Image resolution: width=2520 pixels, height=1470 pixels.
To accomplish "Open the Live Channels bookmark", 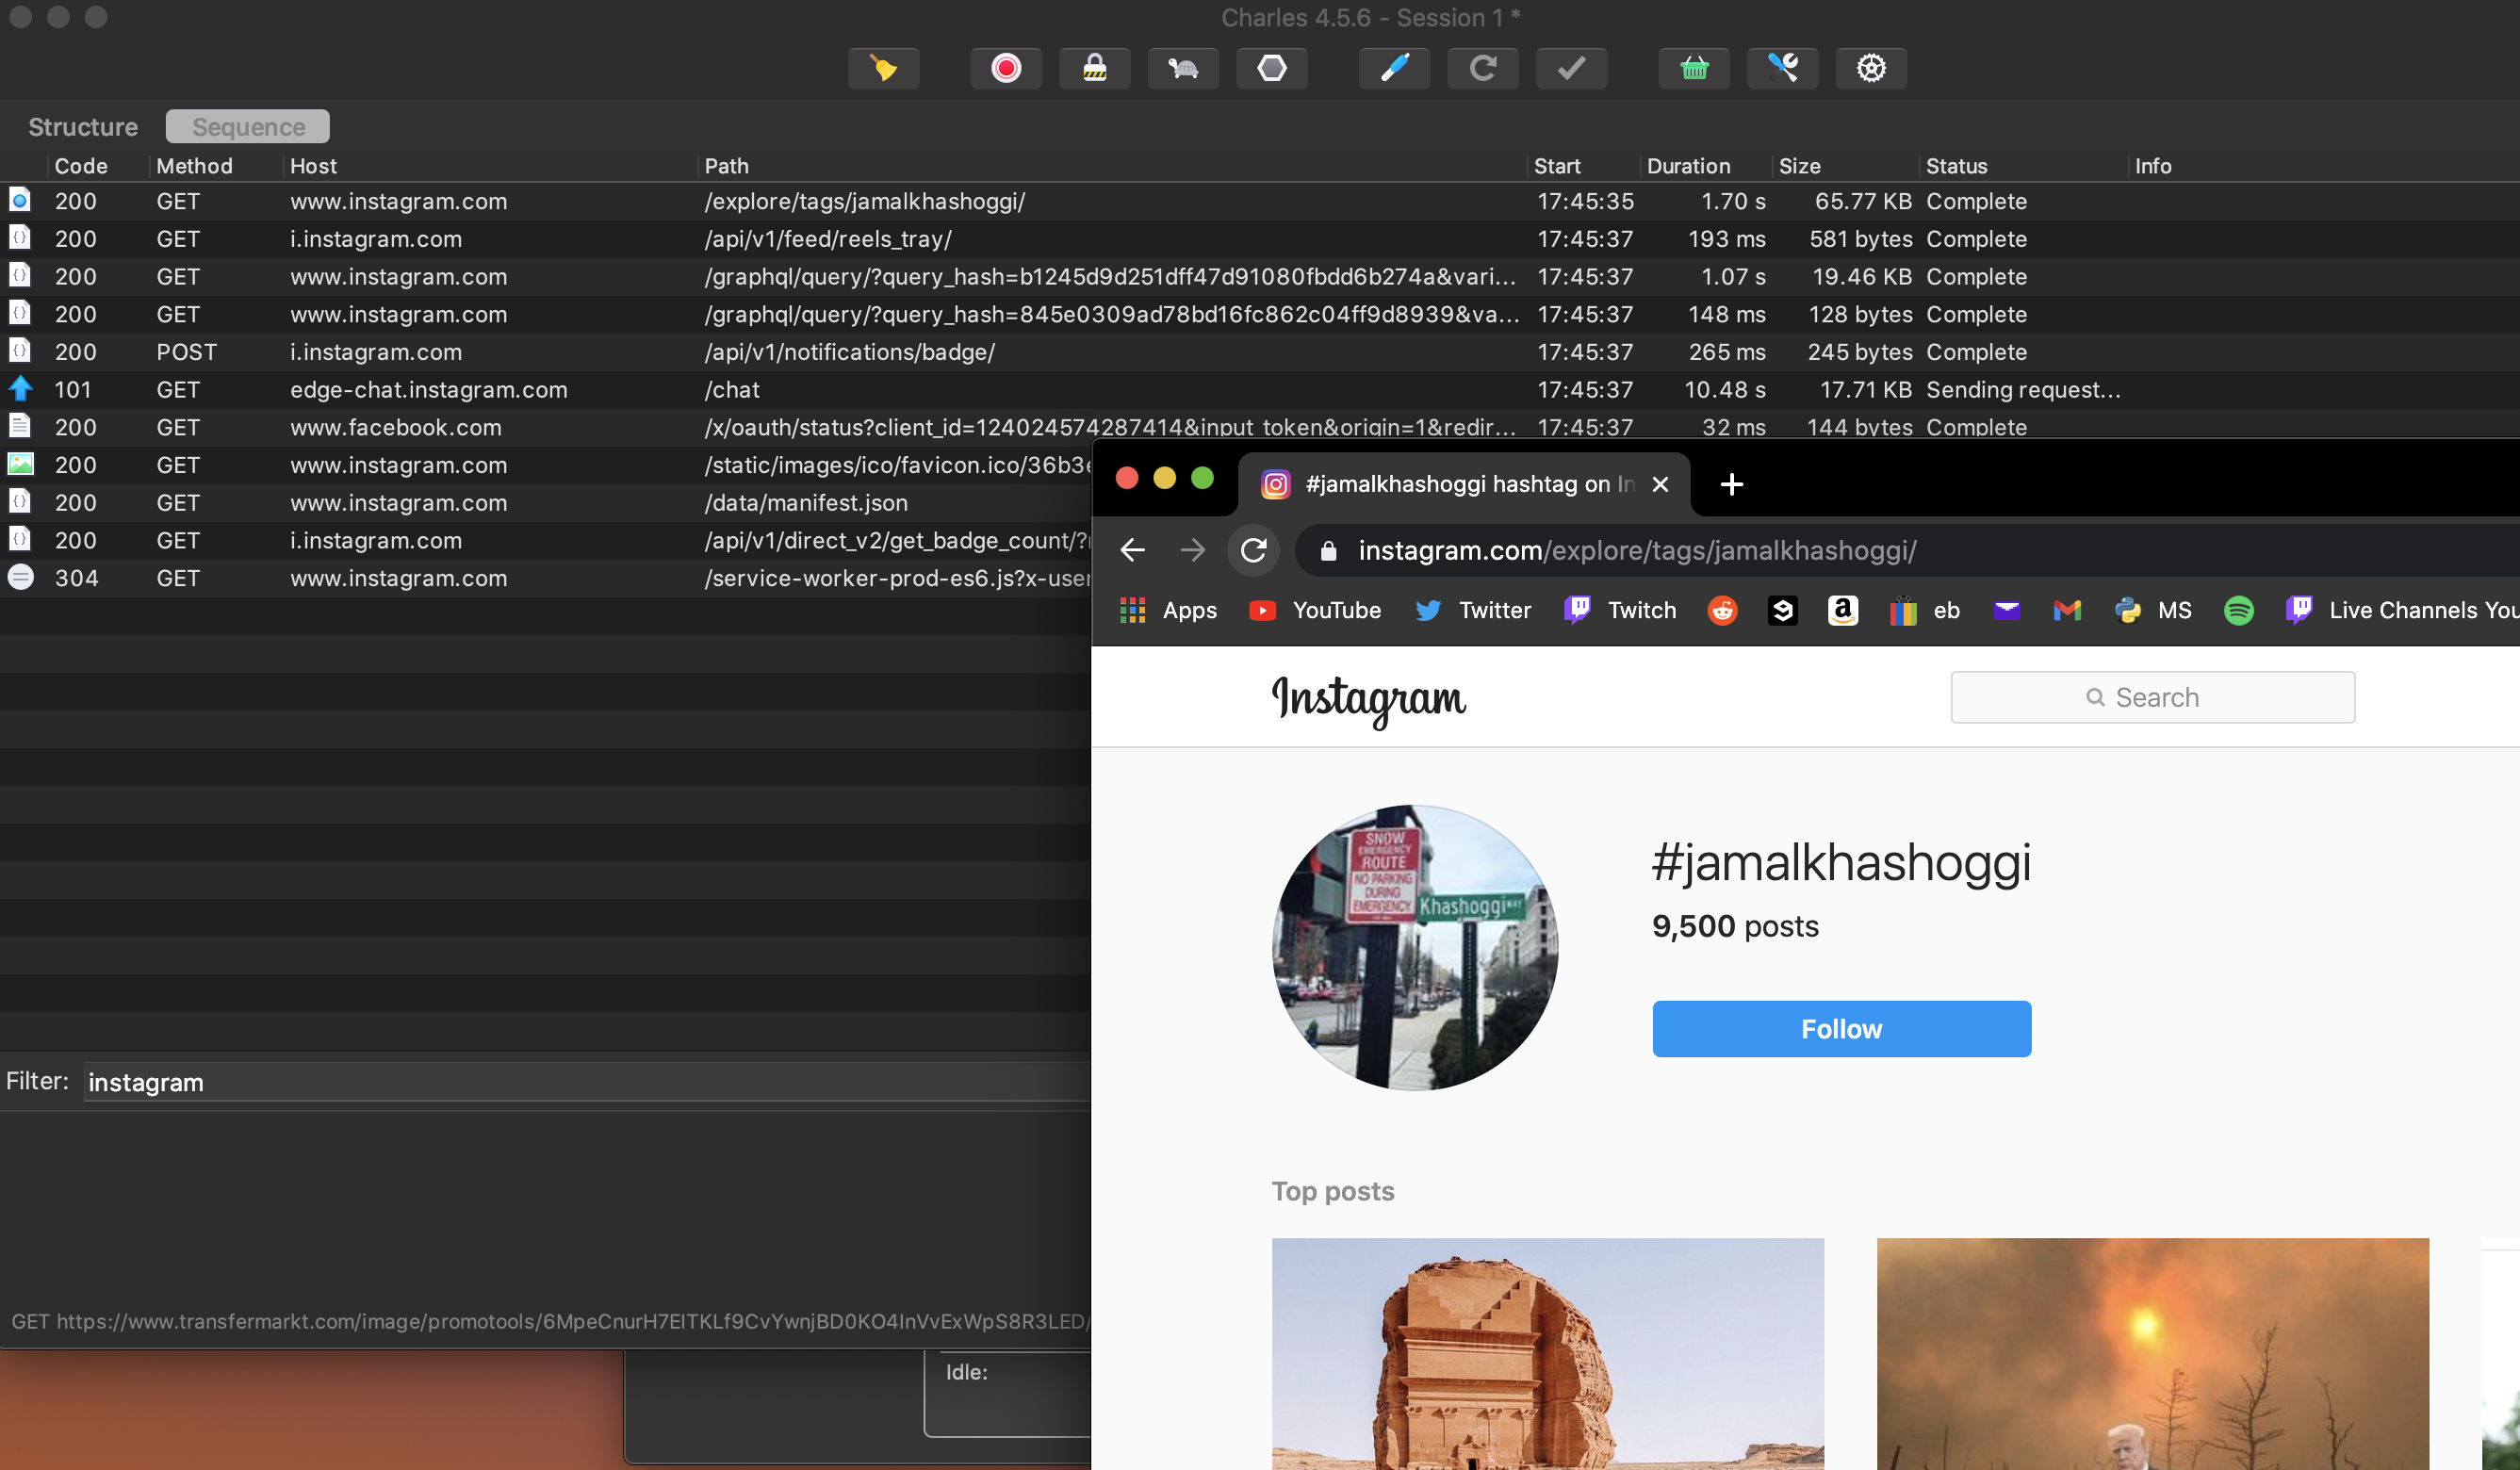I will (2402, 610).
